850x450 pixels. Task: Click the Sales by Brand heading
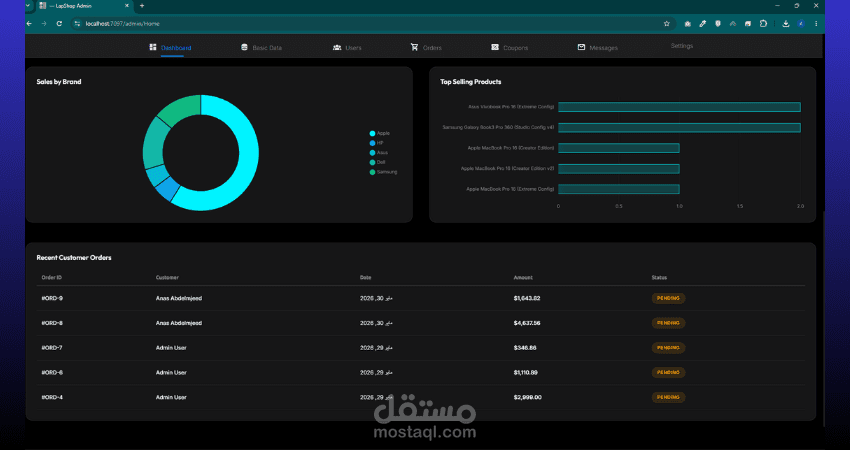pyautogui.click(x=59, y=82)
